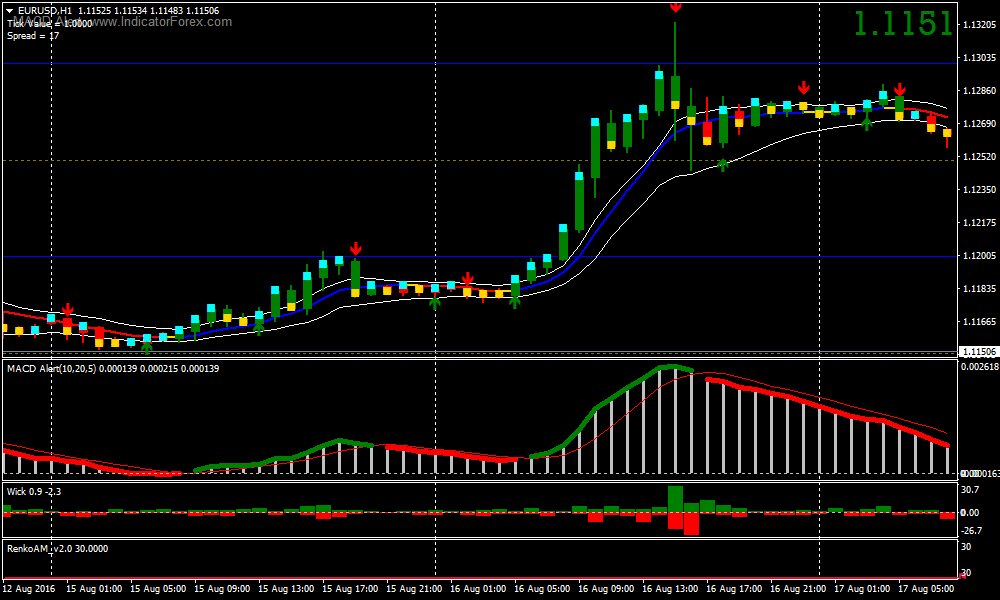Viewport: 1000px width, 600px height.
Task: Click the current price label 1.11506
Action: [x=977, y=352]
